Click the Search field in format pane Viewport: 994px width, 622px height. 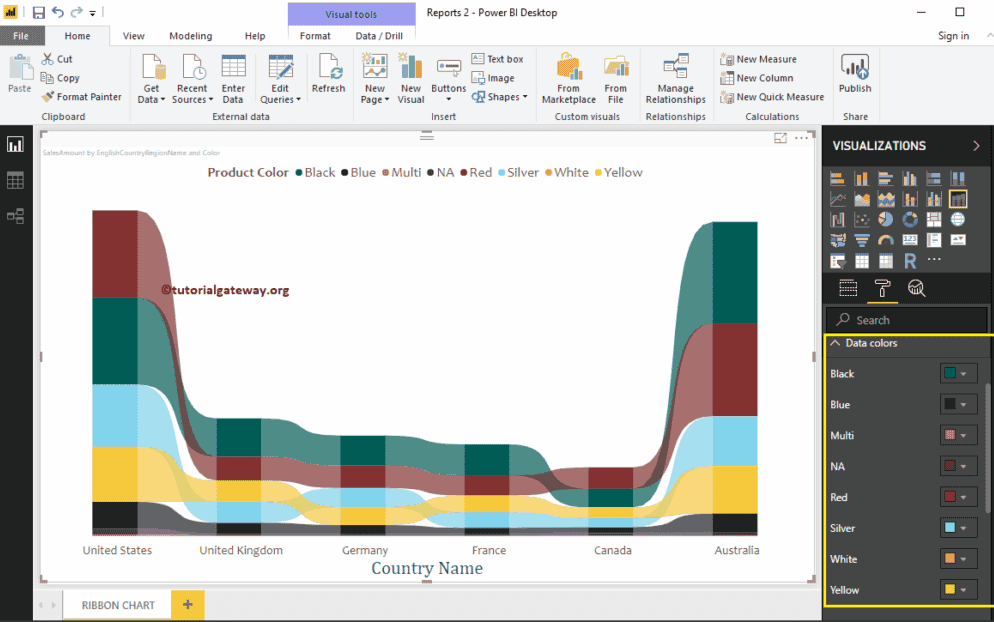[905, 320]
